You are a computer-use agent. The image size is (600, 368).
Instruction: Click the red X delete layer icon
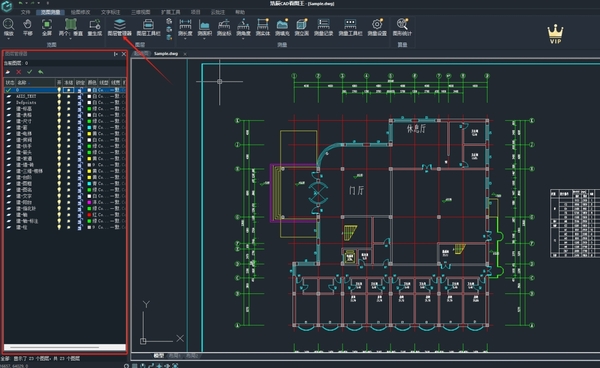[x=18, y=72]
